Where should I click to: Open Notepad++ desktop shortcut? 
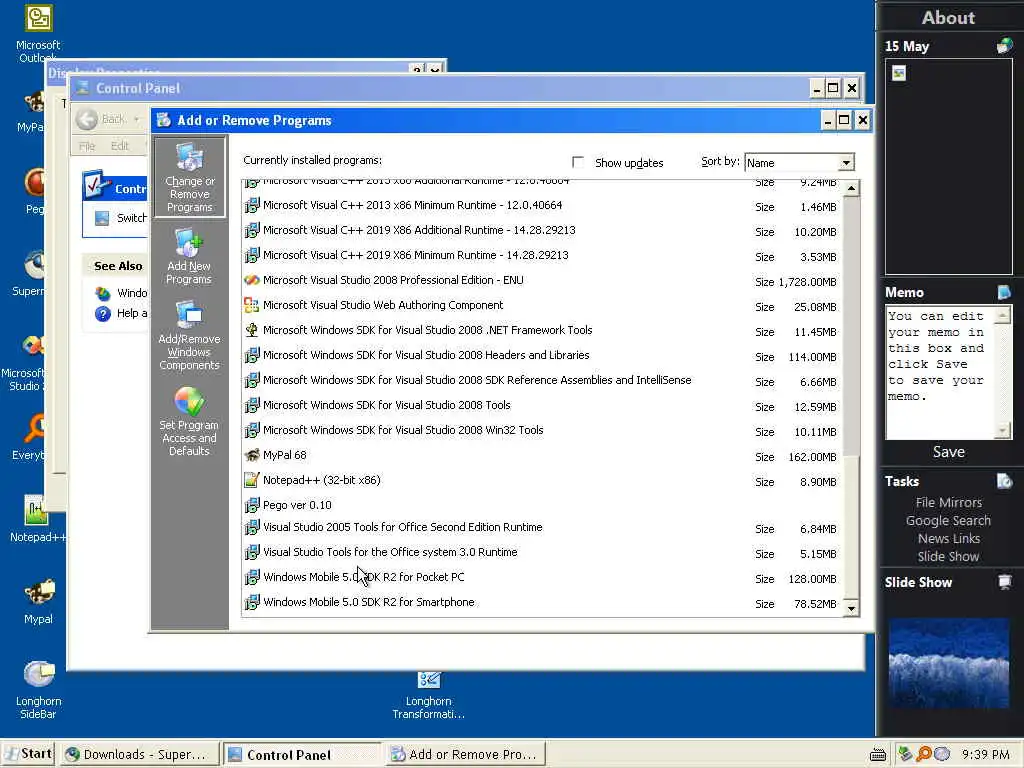pyautogui.click(x=37, y=519)
